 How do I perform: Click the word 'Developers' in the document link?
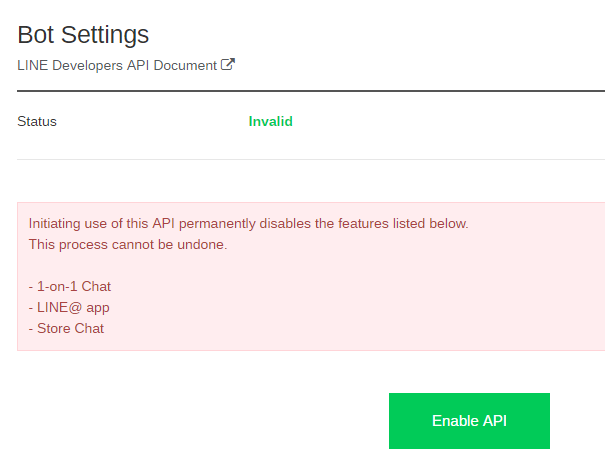point(88,65)
